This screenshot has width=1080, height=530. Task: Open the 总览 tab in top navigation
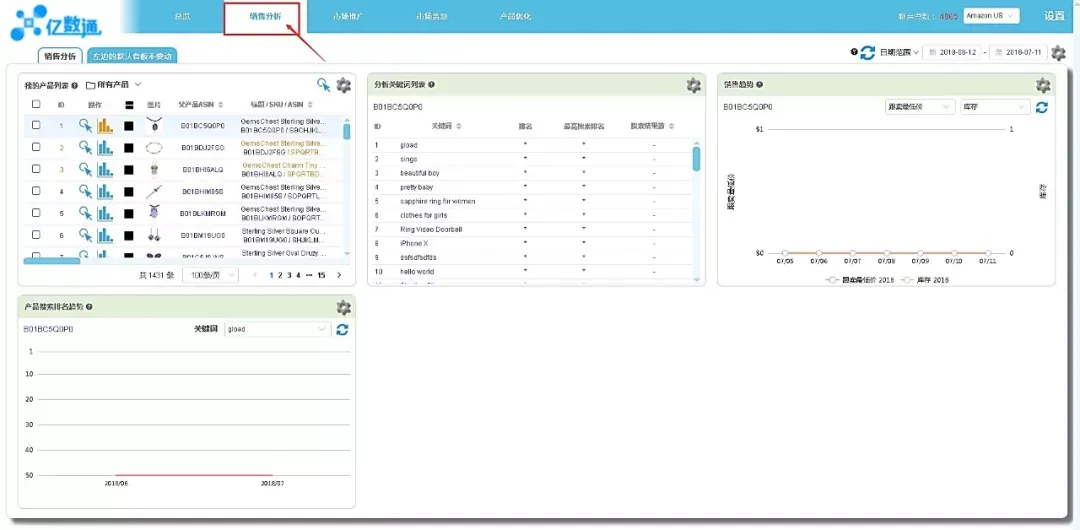[183, 16]
